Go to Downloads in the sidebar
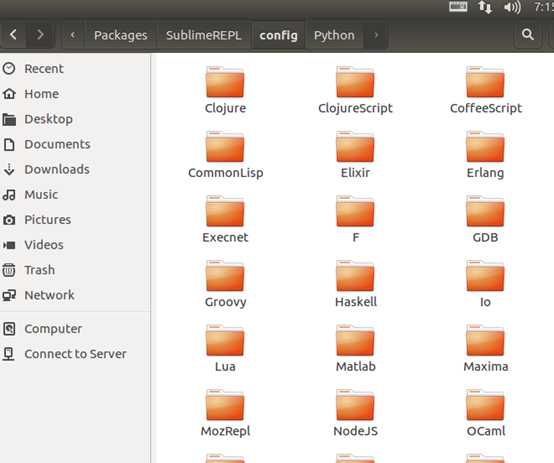 75,169
